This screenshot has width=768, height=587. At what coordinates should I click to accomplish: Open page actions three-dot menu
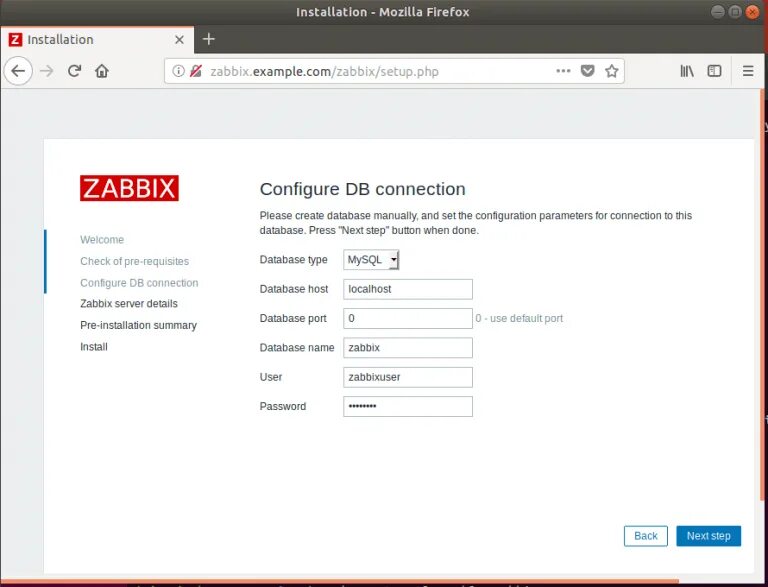point(563,71)
